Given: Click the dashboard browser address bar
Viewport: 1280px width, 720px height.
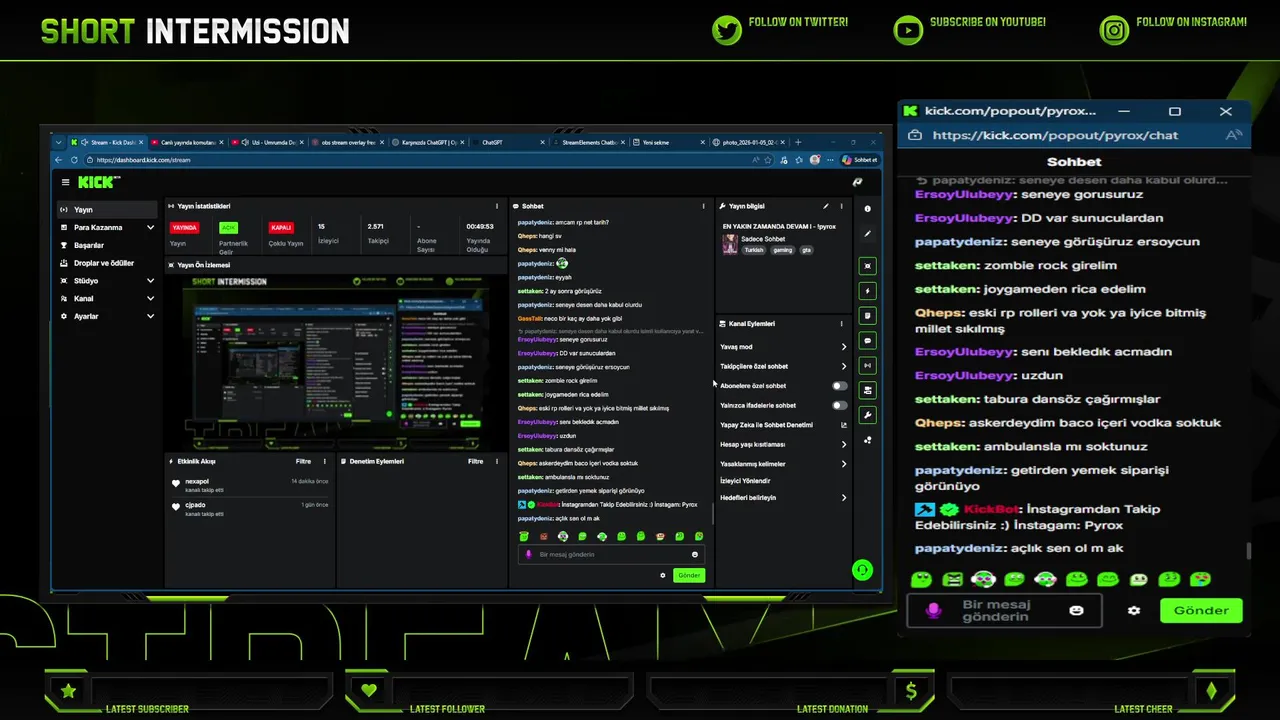Looking at the screenshot, I should 430,160.
